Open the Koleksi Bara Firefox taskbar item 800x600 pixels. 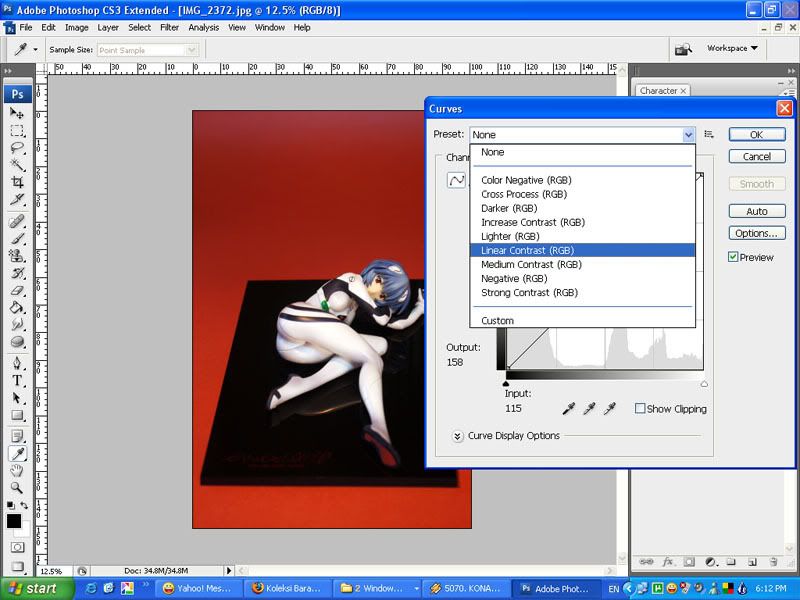(287, 589)
